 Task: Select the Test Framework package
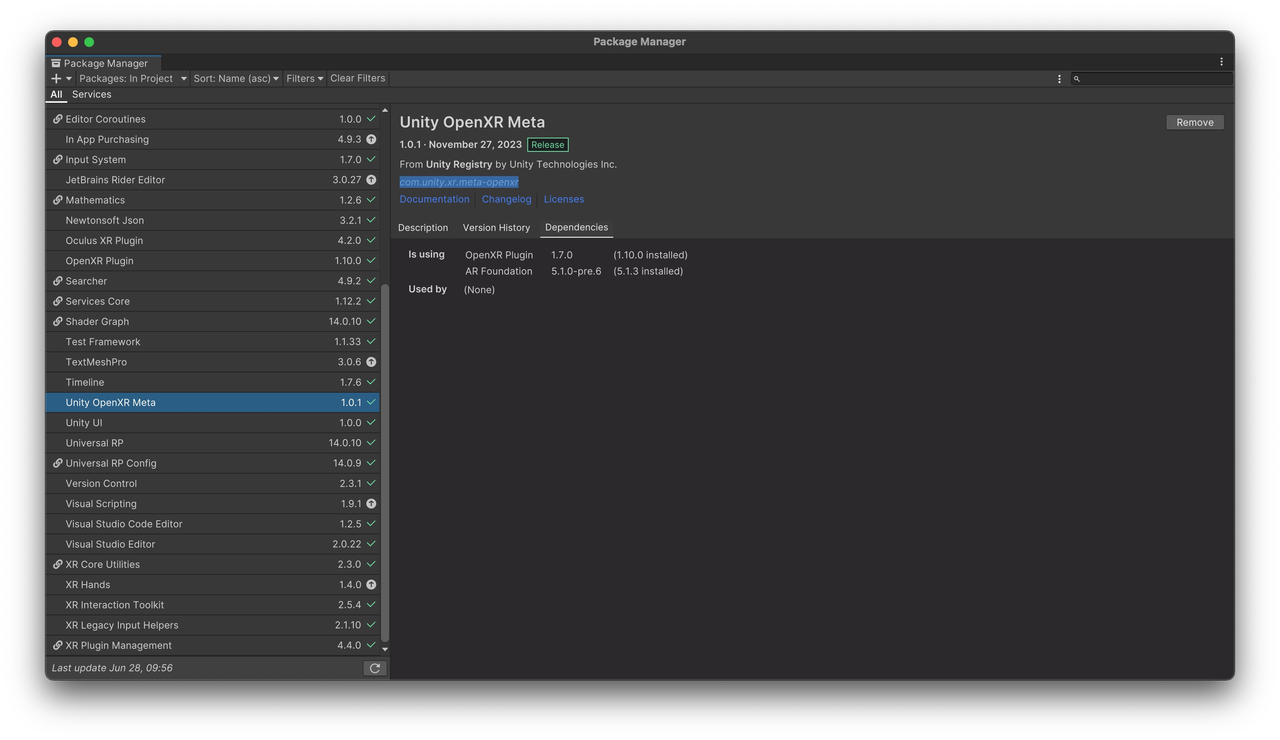(x=213, y=342)
